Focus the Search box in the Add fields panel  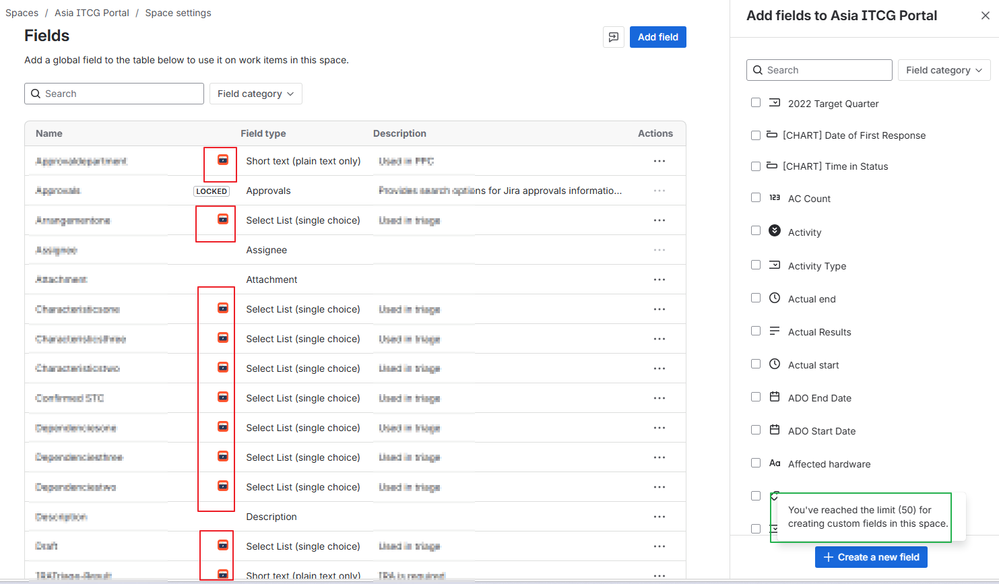coord(819,70)
